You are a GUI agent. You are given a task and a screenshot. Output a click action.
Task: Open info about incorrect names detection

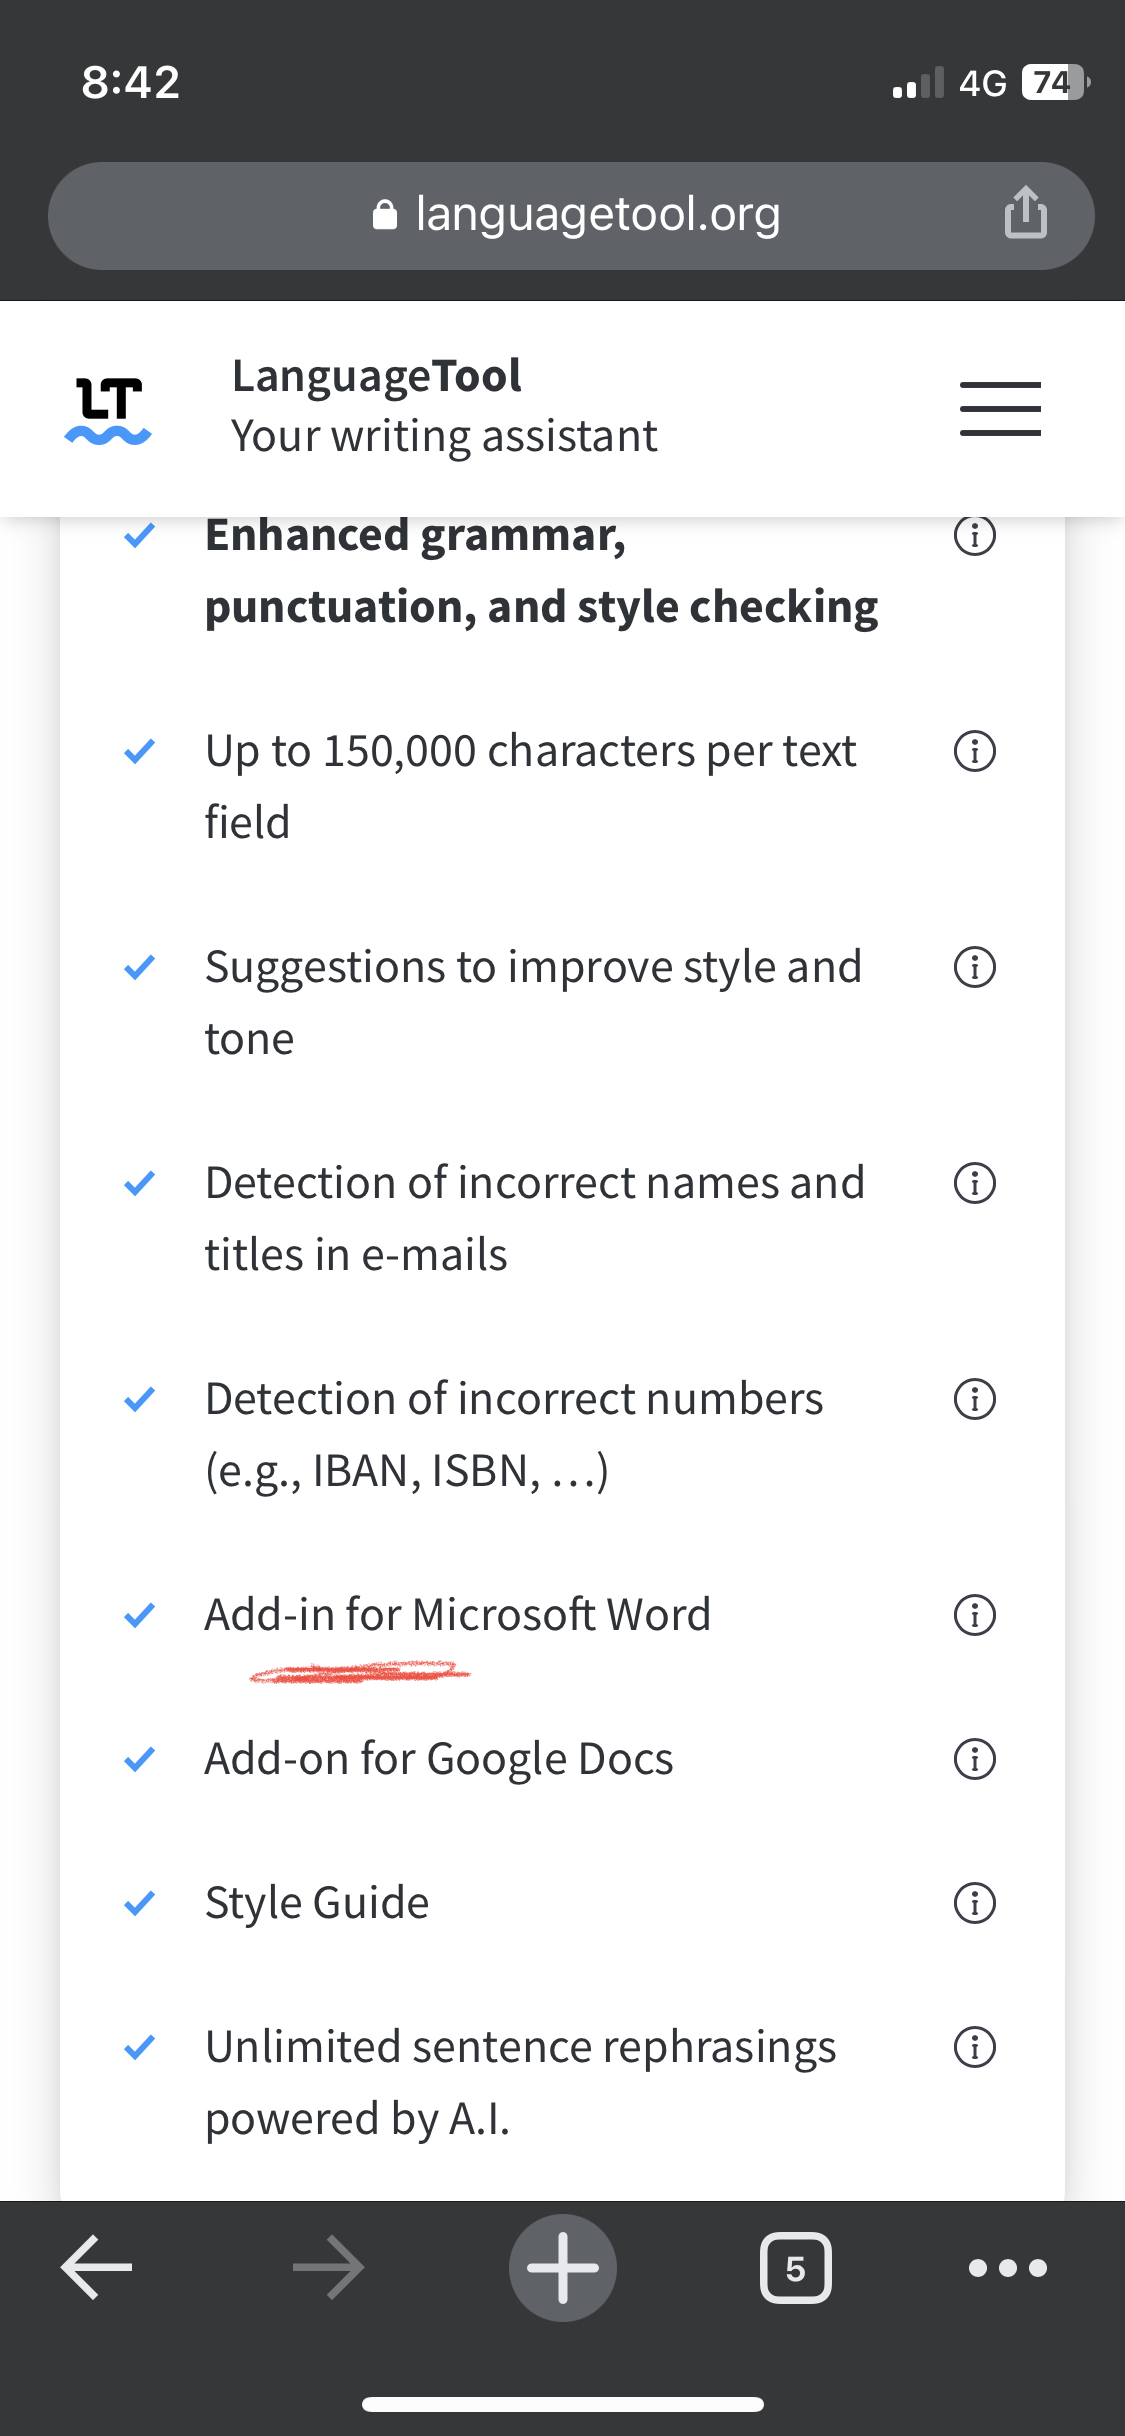pyautogui.click(x=975, y=1183)
